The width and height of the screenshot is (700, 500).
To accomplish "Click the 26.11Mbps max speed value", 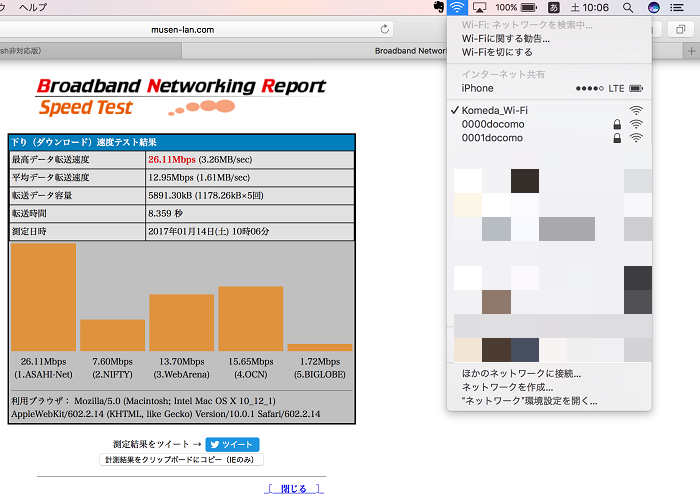I will [x=172, y=159].
